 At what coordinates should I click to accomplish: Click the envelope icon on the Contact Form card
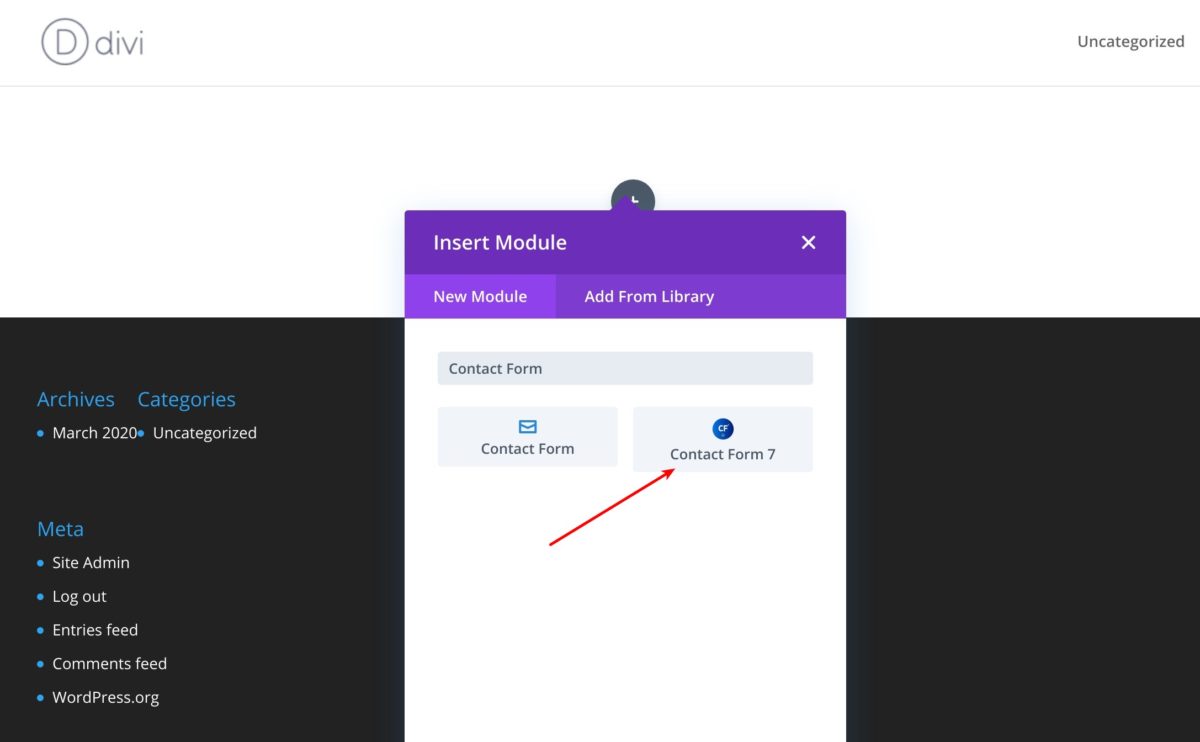tap(527, 425)
